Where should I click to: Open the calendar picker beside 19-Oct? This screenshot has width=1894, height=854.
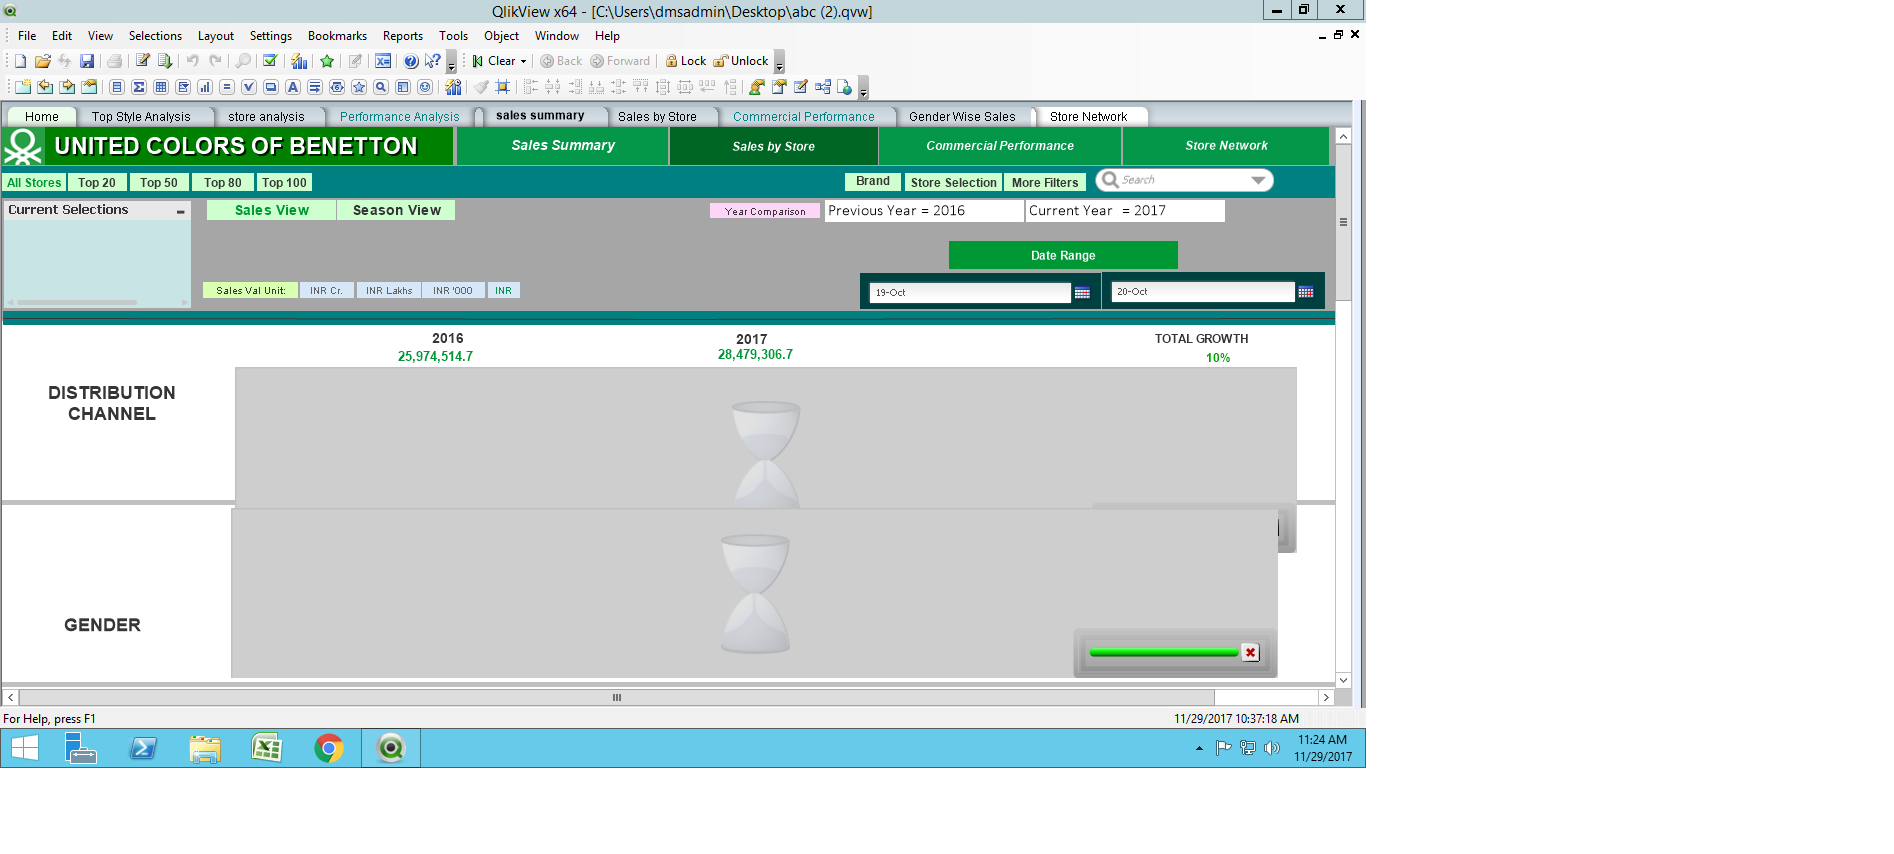pos(1082,293)
